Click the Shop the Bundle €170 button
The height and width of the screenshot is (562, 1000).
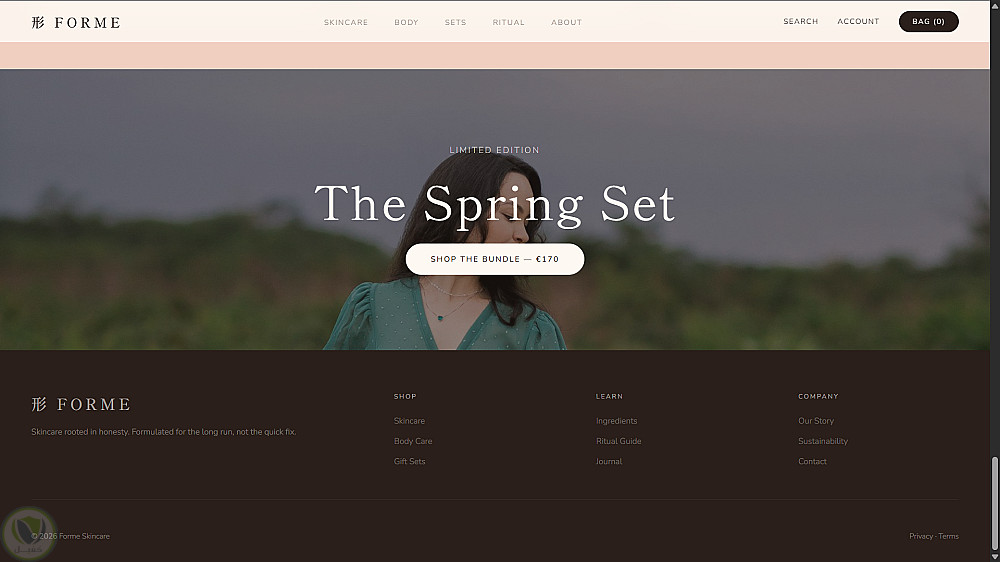(495, 259)
